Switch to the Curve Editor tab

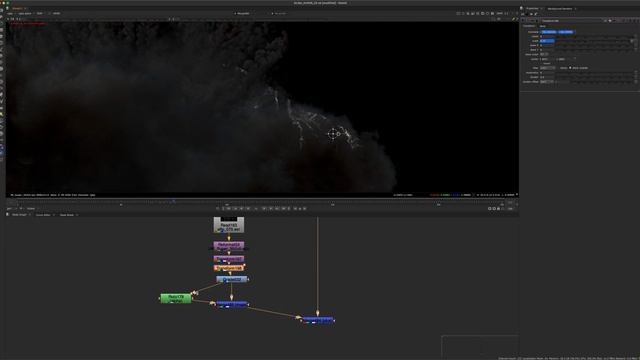click(x=43, y=215)
